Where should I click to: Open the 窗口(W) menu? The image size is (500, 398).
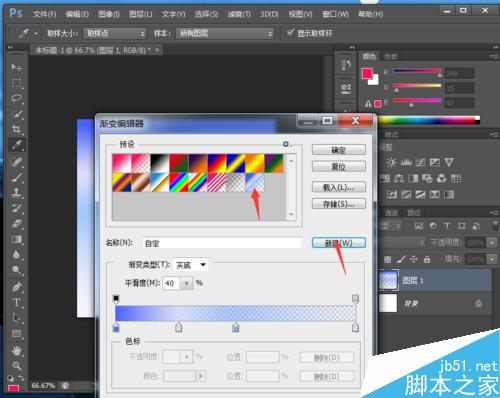[335, 14]
